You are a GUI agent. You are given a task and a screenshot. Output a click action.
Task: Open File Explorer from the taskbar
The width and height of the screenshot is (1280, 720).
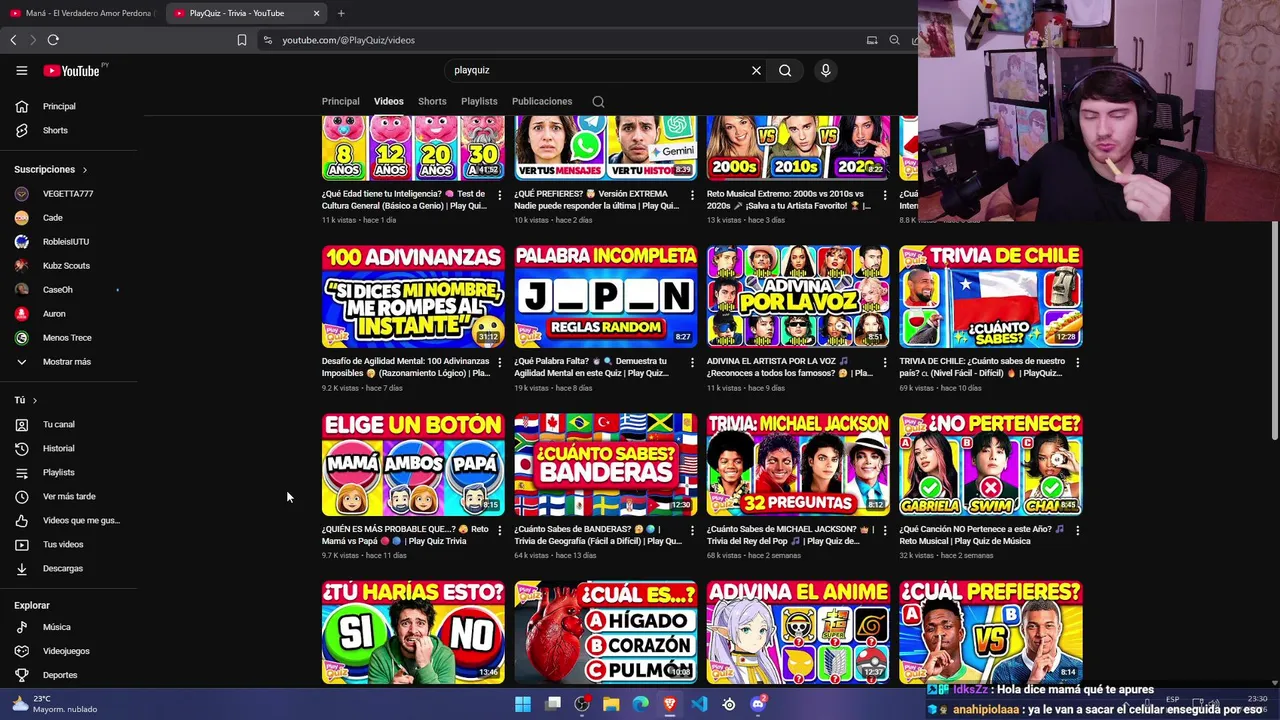coord(611,704)
